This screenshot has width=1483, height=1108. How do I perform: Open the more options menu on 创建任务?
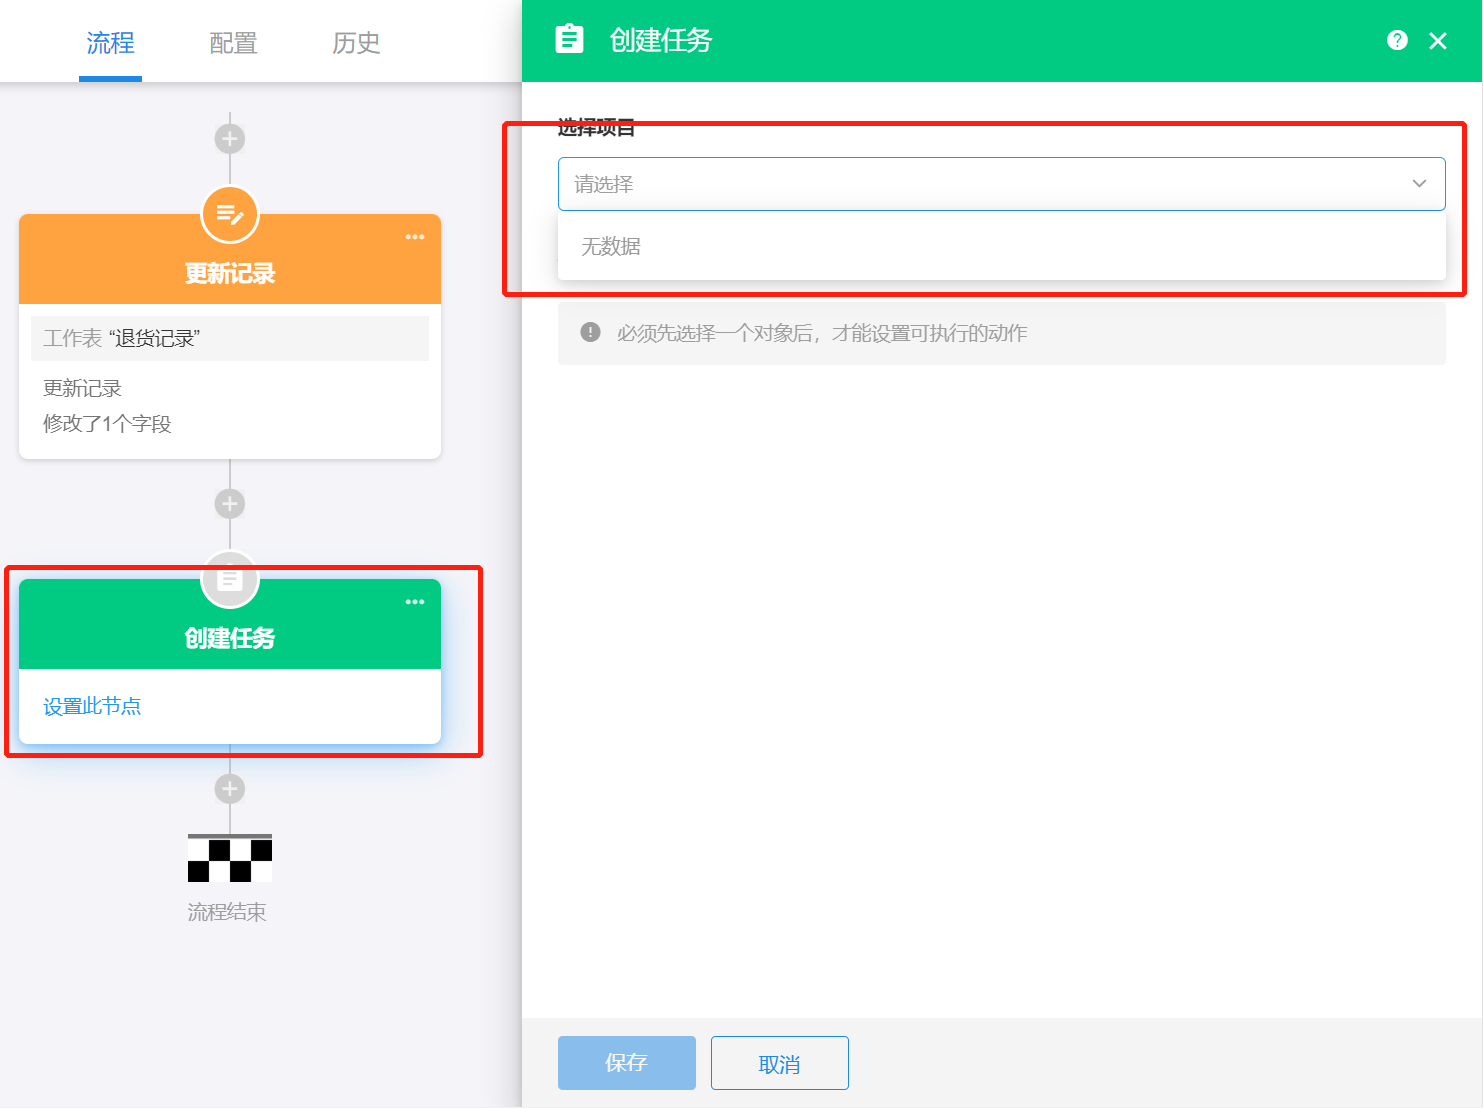[415, 601]
